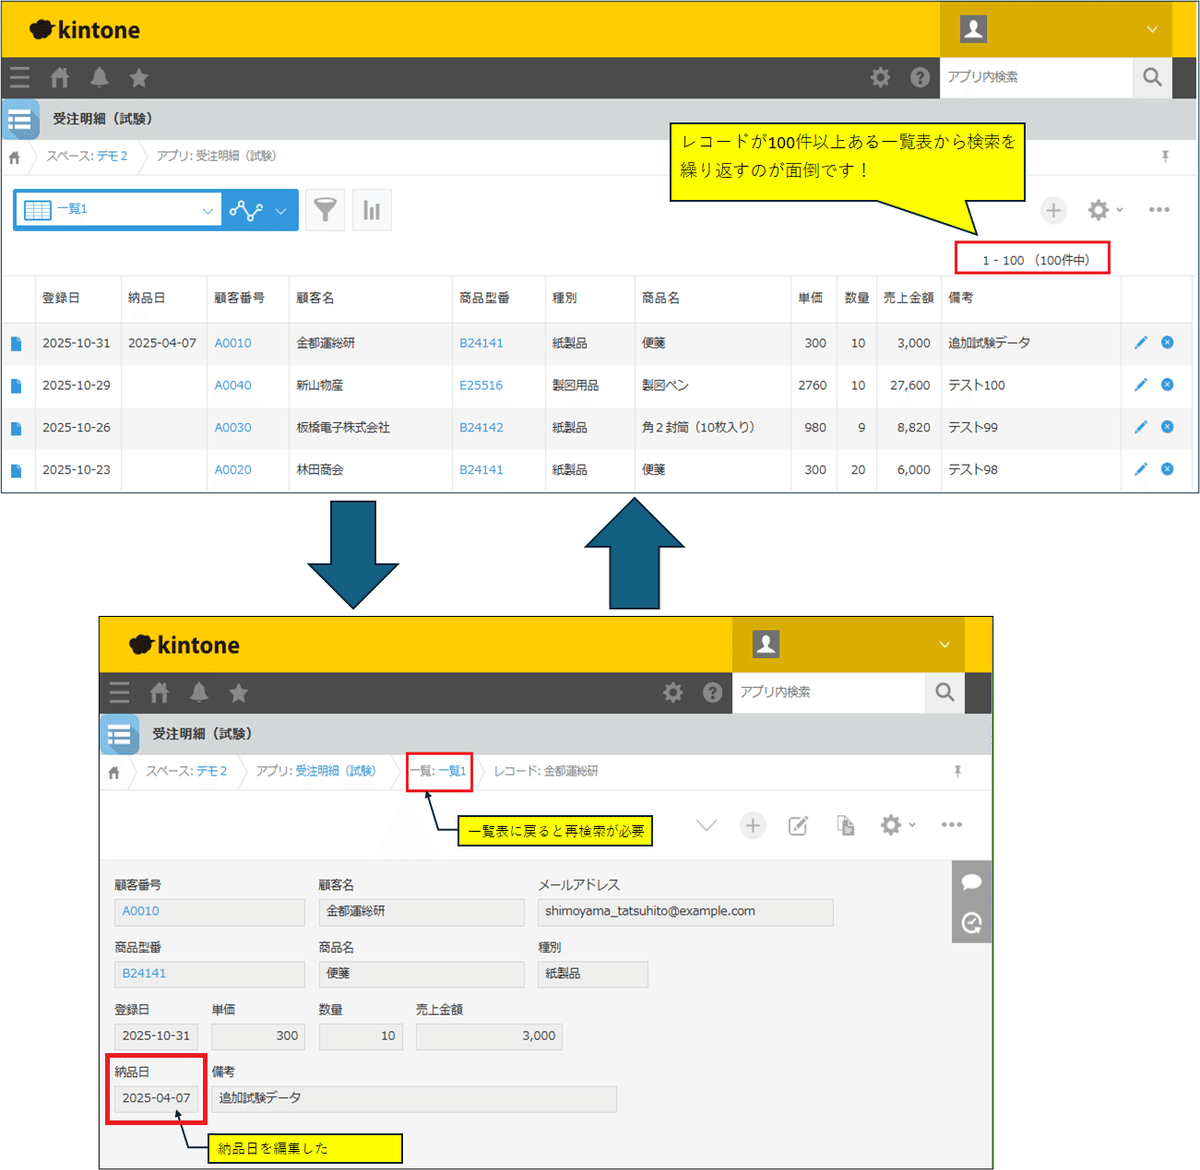Screen dimensions: 1200x1170
Task: Click 備考 value 追加試験データ in record
Action: [414, 1098]
